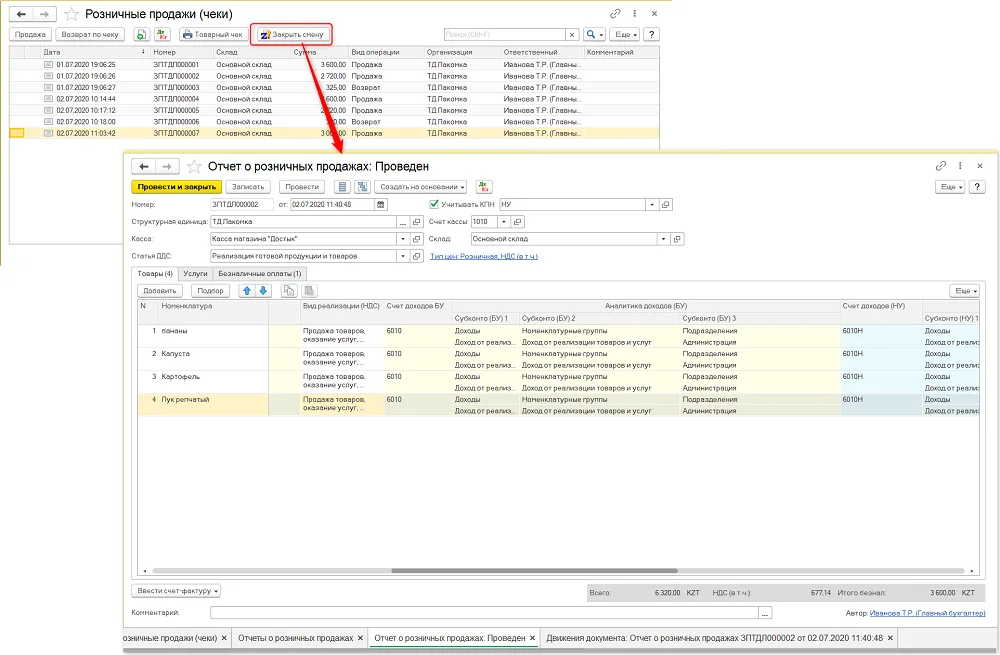The image size is (1000, 655).
Task: Click the 'Подбор' button
Action: [210, 291]
